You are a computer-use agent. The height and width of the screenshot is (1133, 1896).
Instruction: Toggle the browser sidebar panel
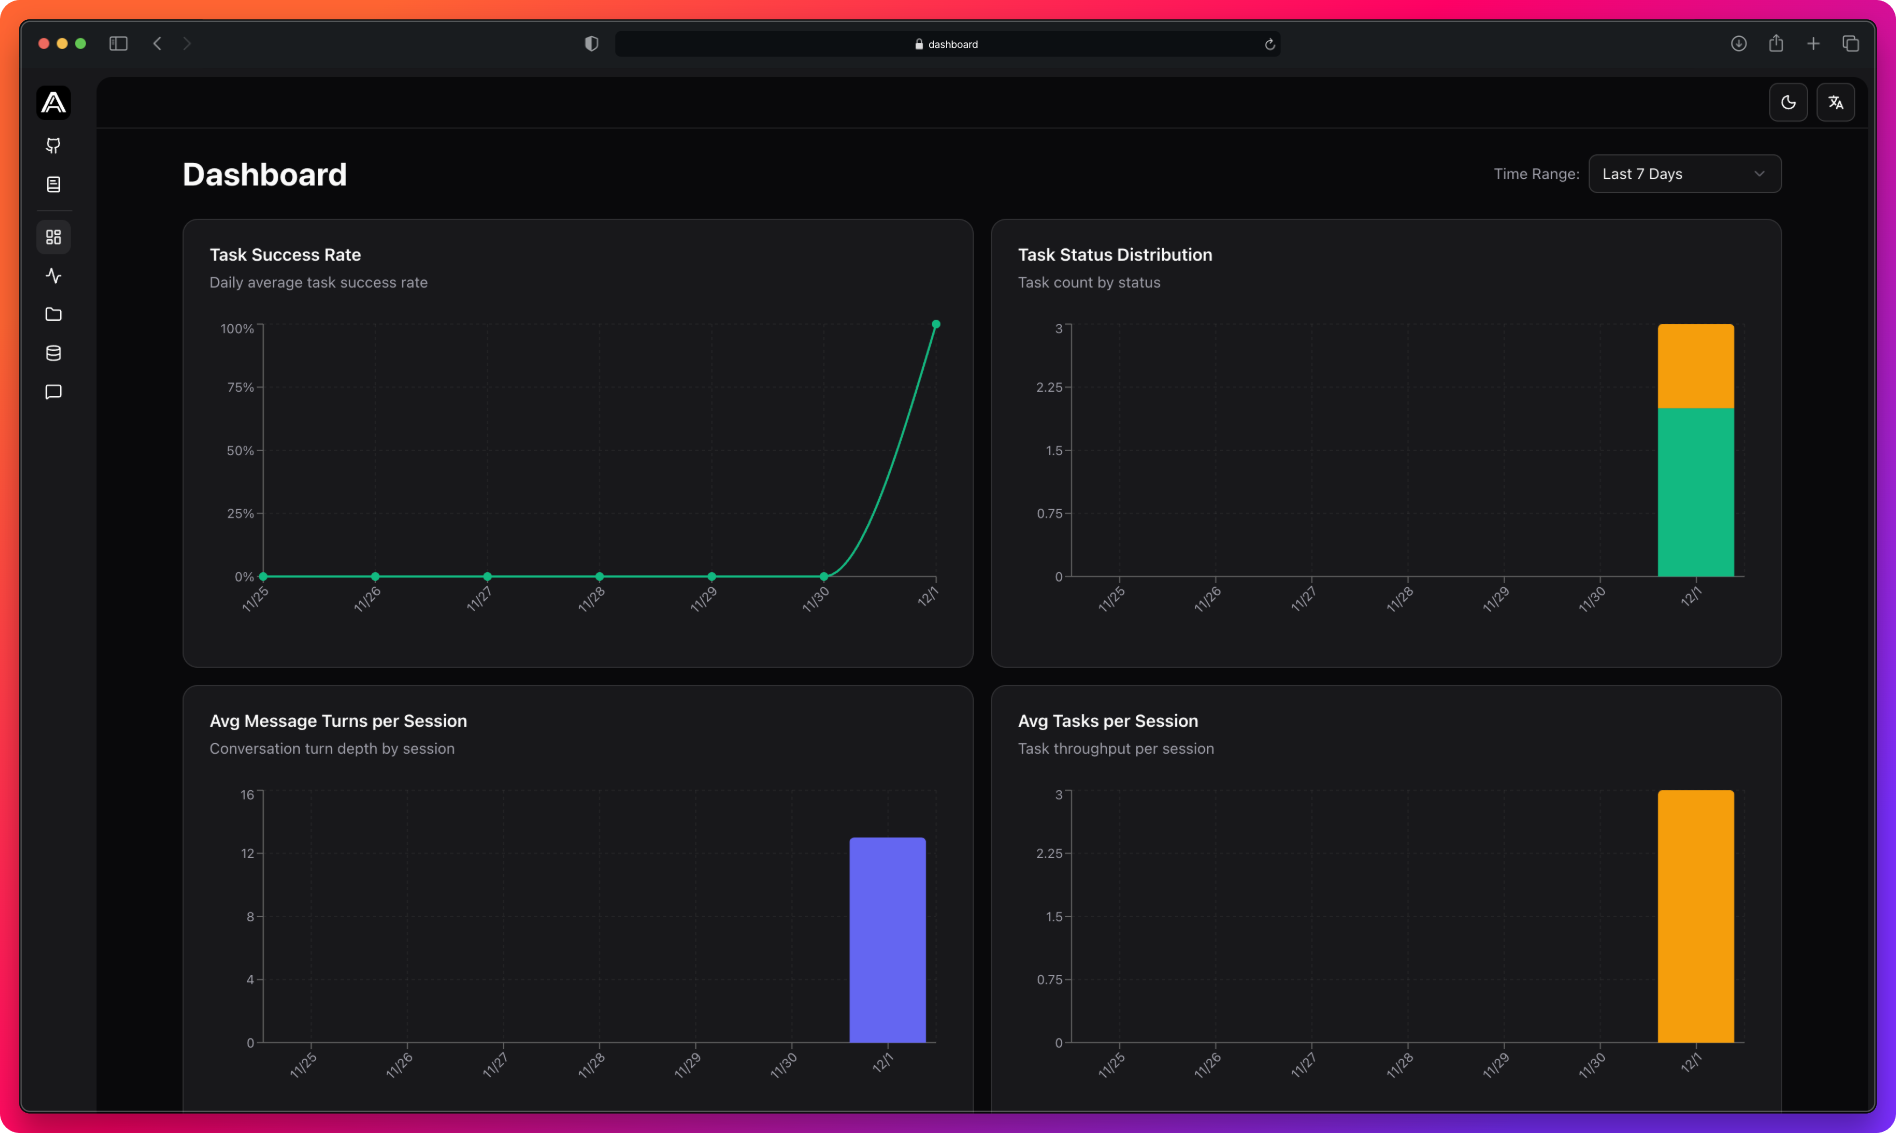click(118, 43)
